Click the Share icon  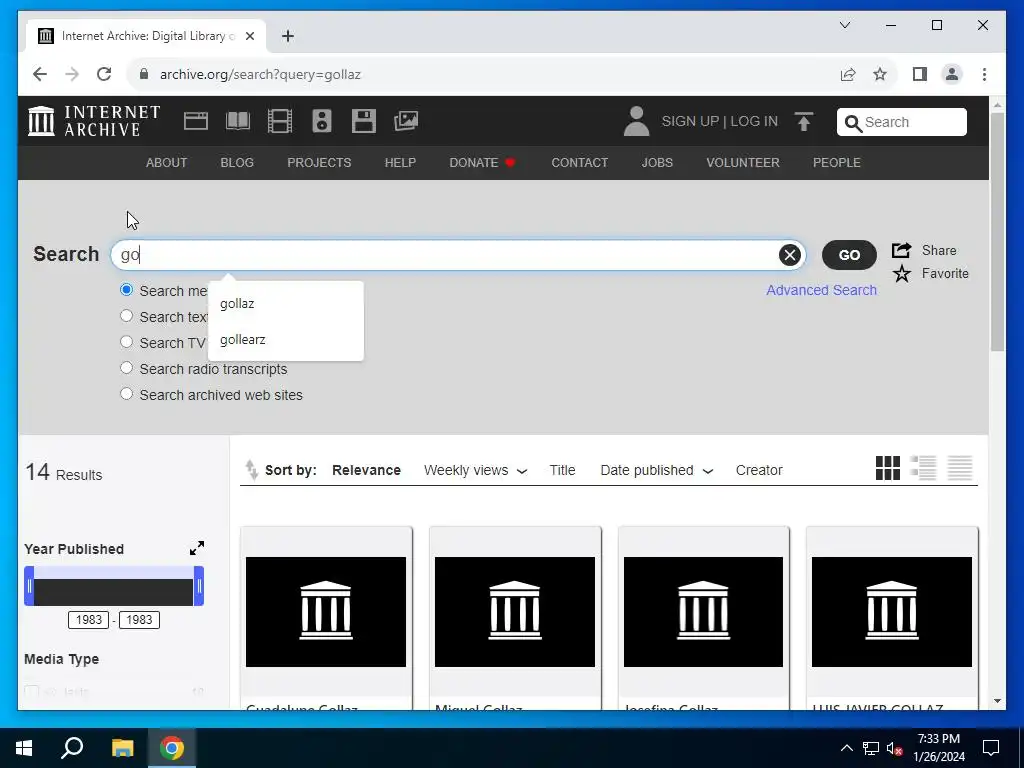[x=902, y=250]
